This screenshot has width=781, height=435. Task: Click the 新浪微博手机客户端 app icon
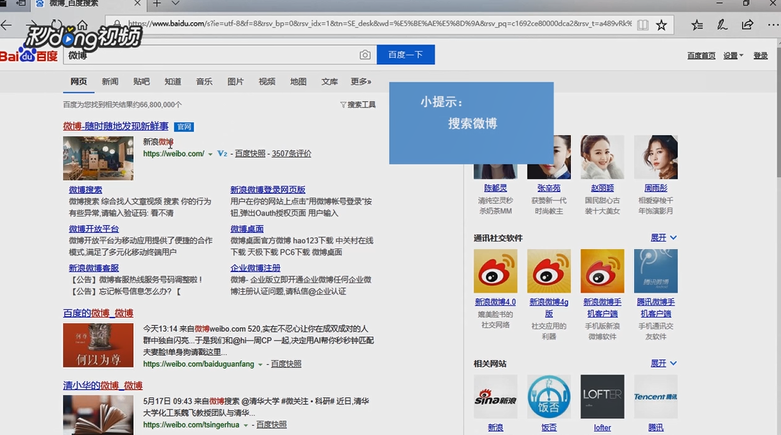tap(602, 271)
